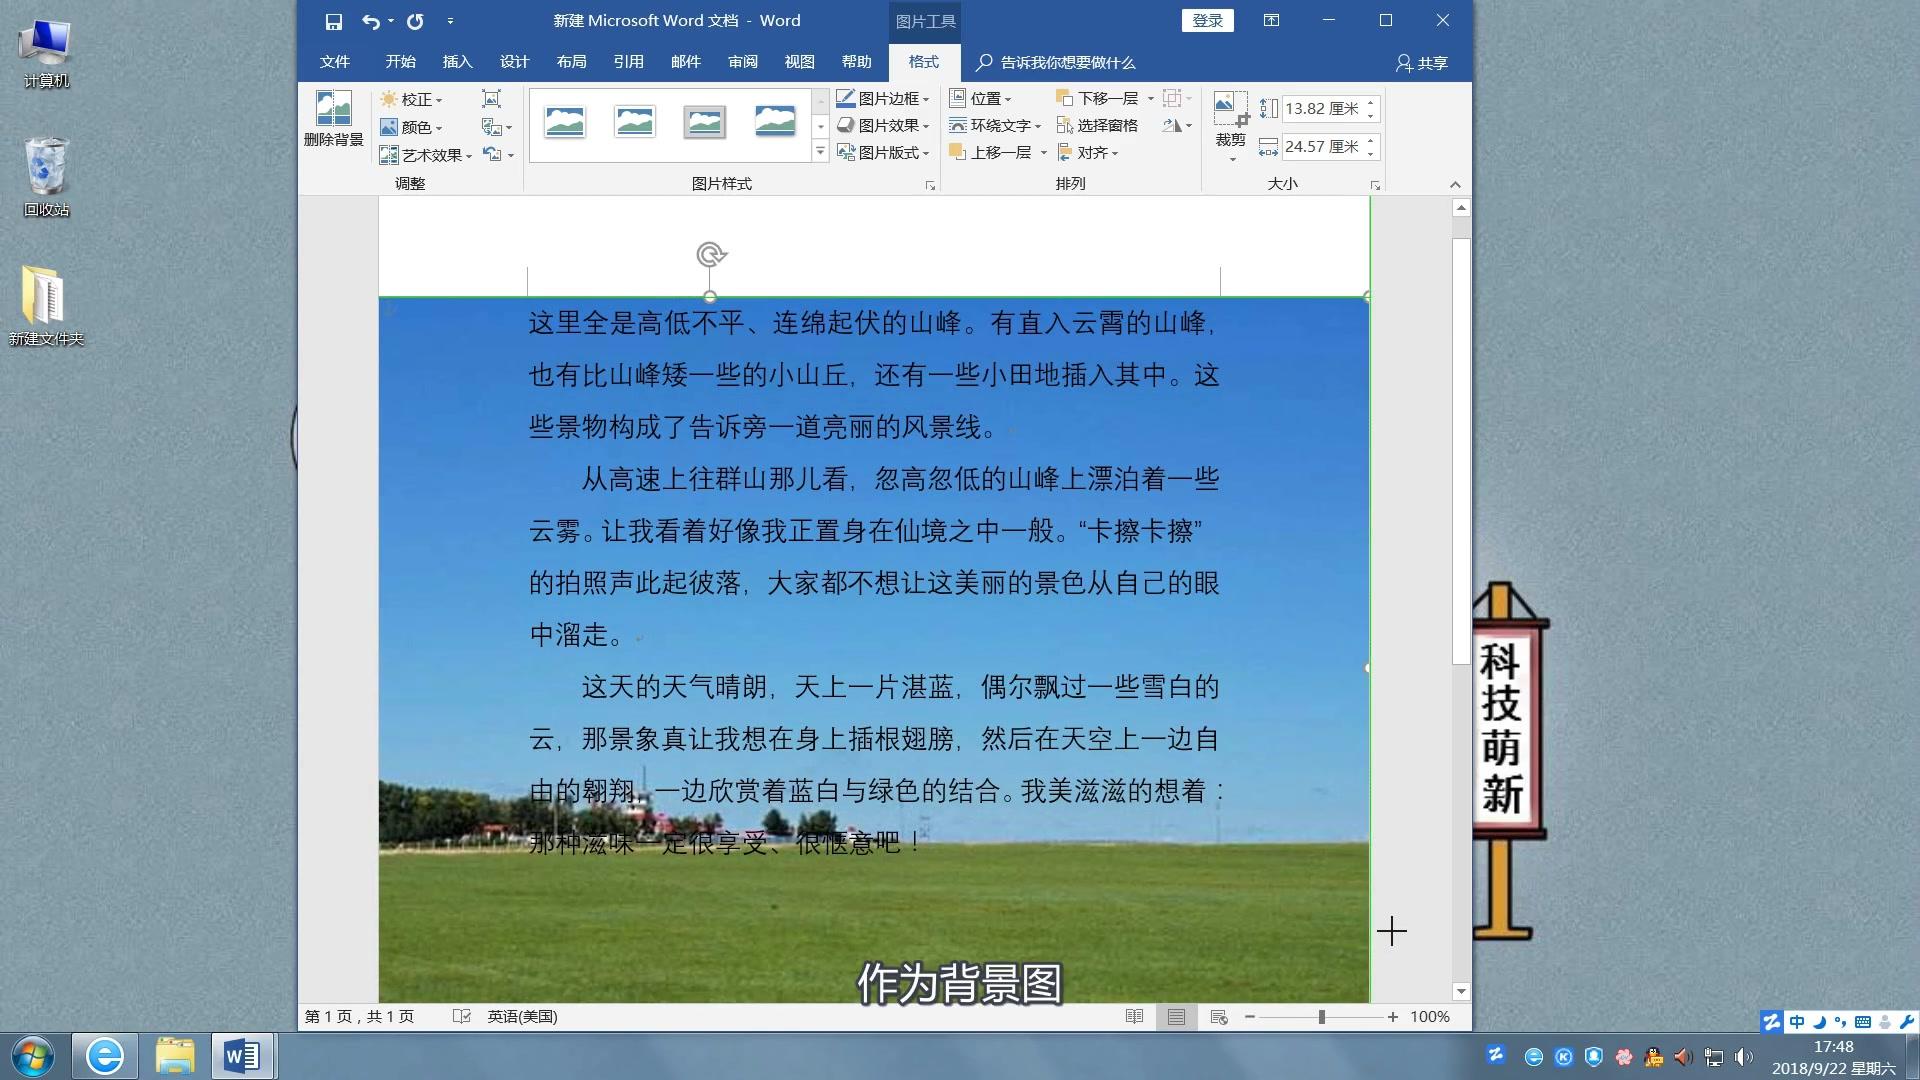Screen dimensions: 1920x1080
Task: Toggle the 阅读视图 (Read Mode) view button
Action: point(1134,1016)
